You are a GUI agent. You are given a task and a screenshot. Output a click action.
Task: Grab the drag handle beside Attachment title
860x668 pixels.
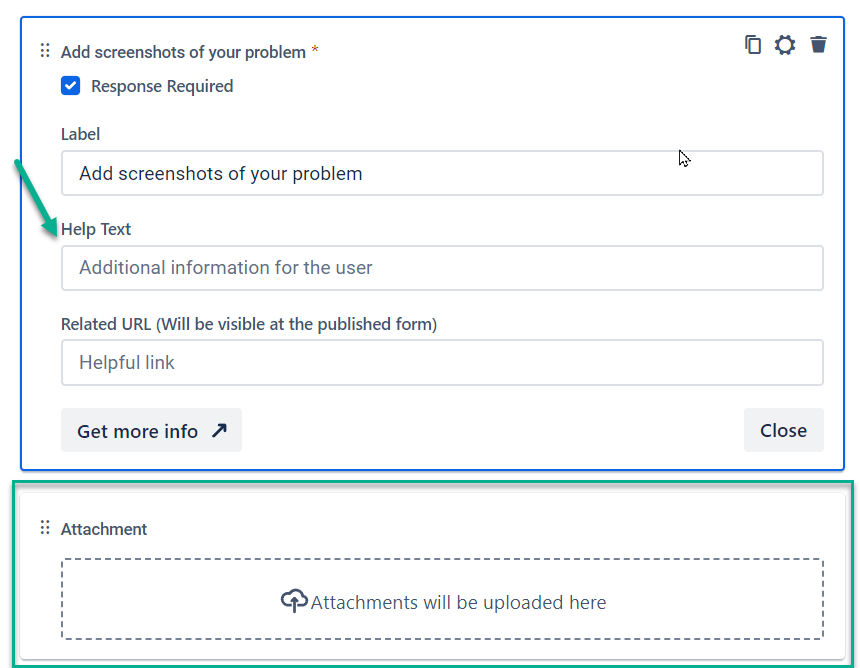[45, 528]
